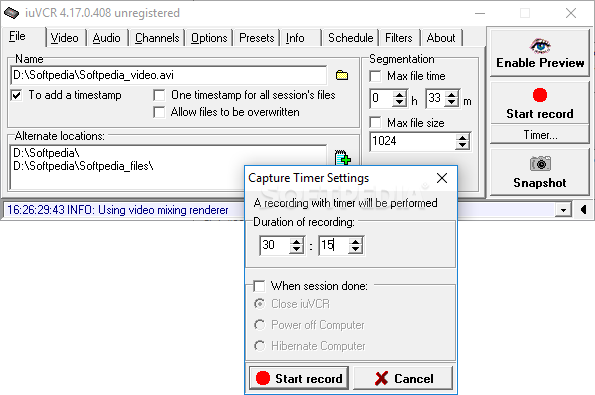Open the Channels tab
This screenshot has width=595, height=395.
[157, 38]
